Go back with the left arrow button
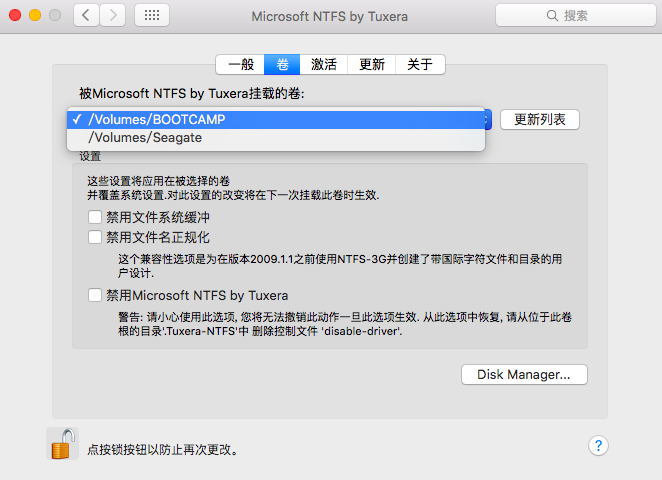The image size is (662, 480). pos(87,15)
